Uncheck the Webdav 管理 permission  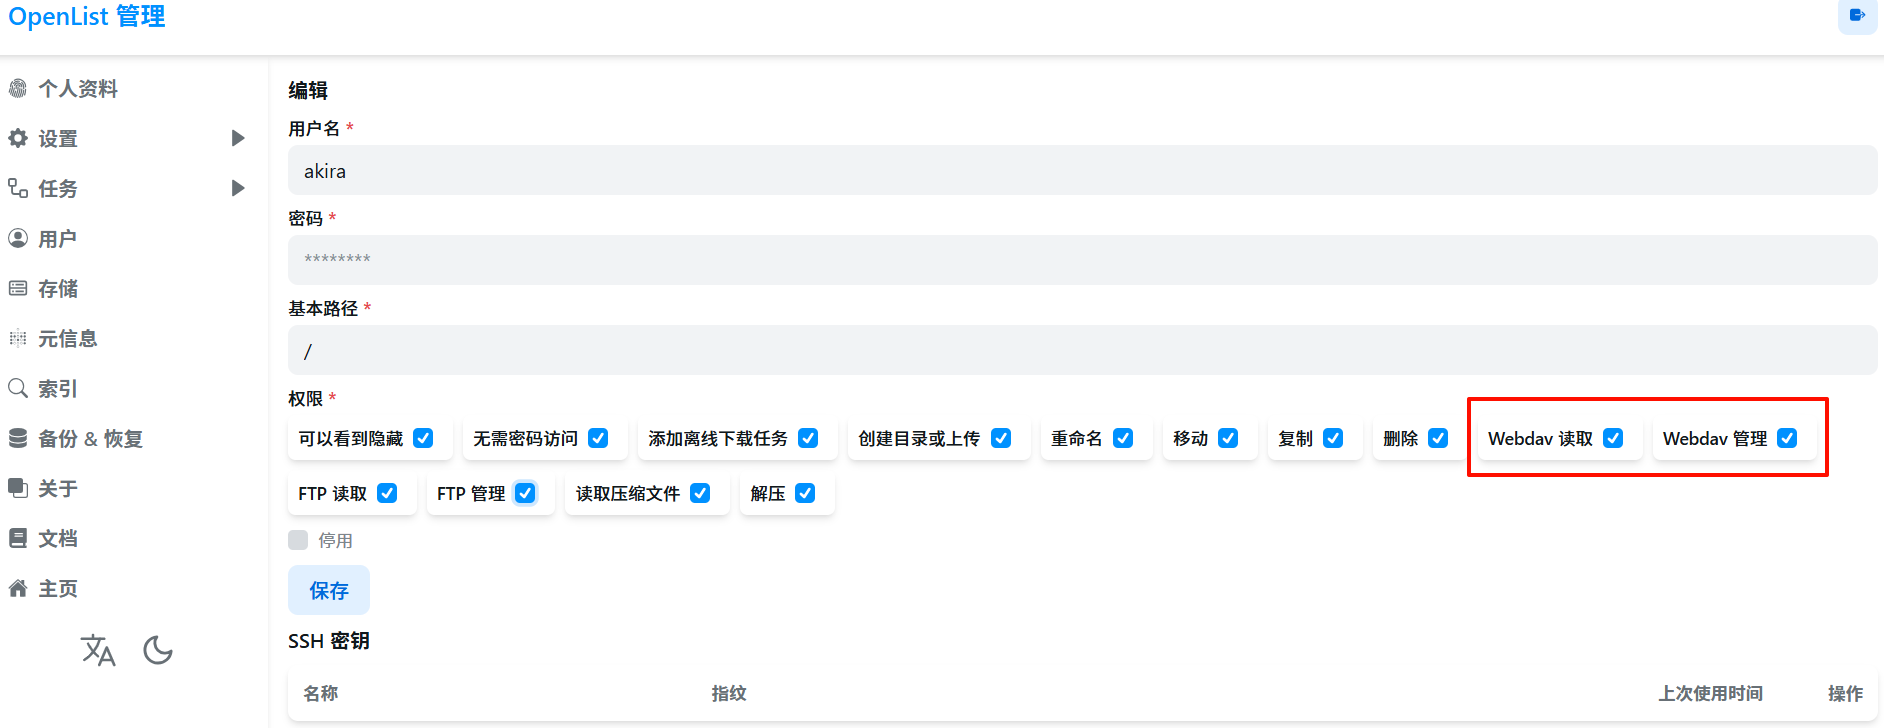(1787, 438)
